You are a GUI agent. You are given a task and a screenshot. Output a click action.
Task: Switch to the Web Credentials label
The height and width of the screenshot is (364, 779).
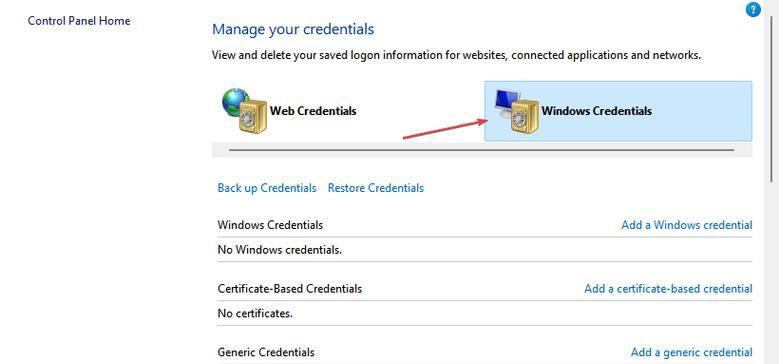pos(313,111)
